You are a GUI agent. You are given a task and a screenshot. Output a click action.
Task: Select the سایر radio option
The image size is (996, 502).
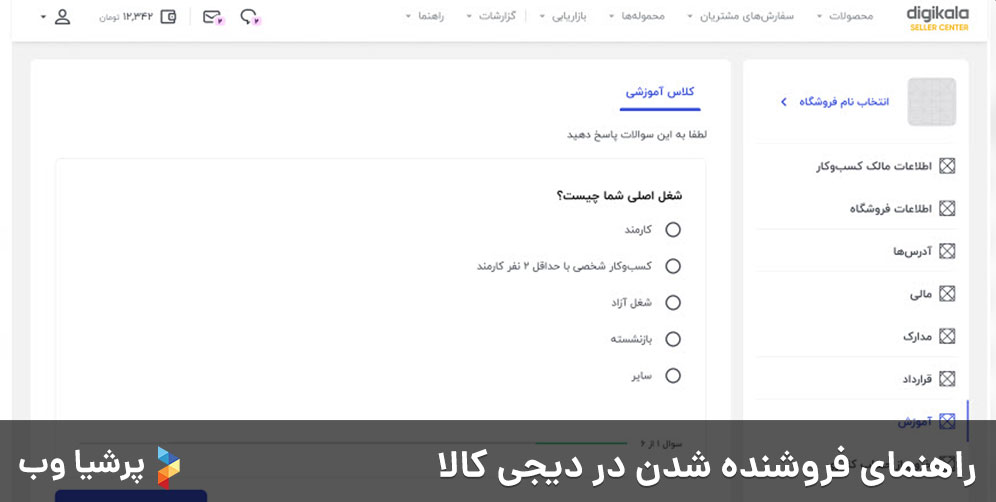(673, 376)
